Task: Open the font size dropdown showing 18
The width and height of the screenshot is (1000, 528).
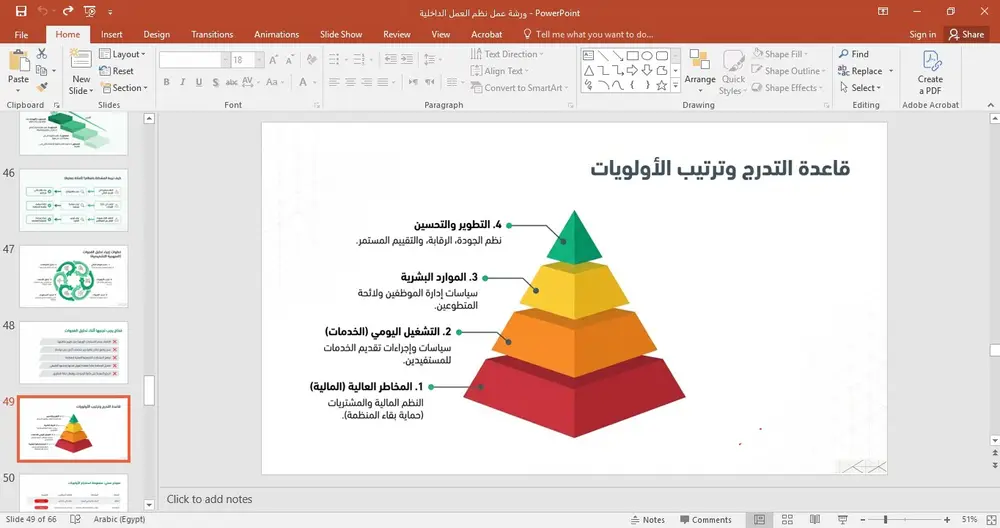Action: click(259, 60)
